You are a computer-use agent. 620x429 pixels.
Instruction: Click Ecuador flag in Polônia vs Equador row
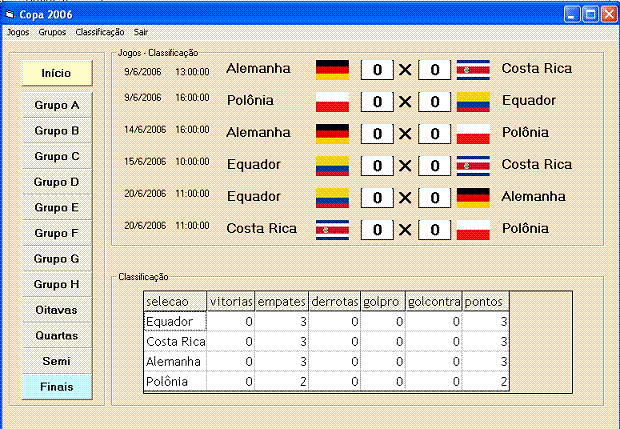(x=473, y=101)
